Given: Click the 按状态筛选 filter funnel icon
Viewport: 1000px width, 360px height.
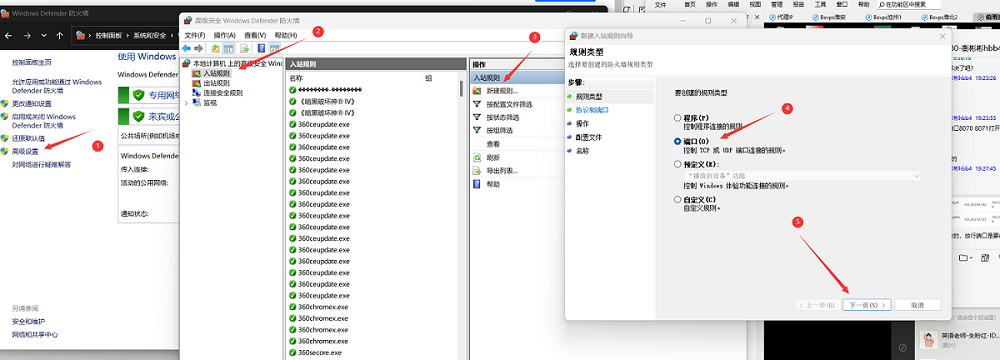Looking at the screenshot, I should (477, 117).
